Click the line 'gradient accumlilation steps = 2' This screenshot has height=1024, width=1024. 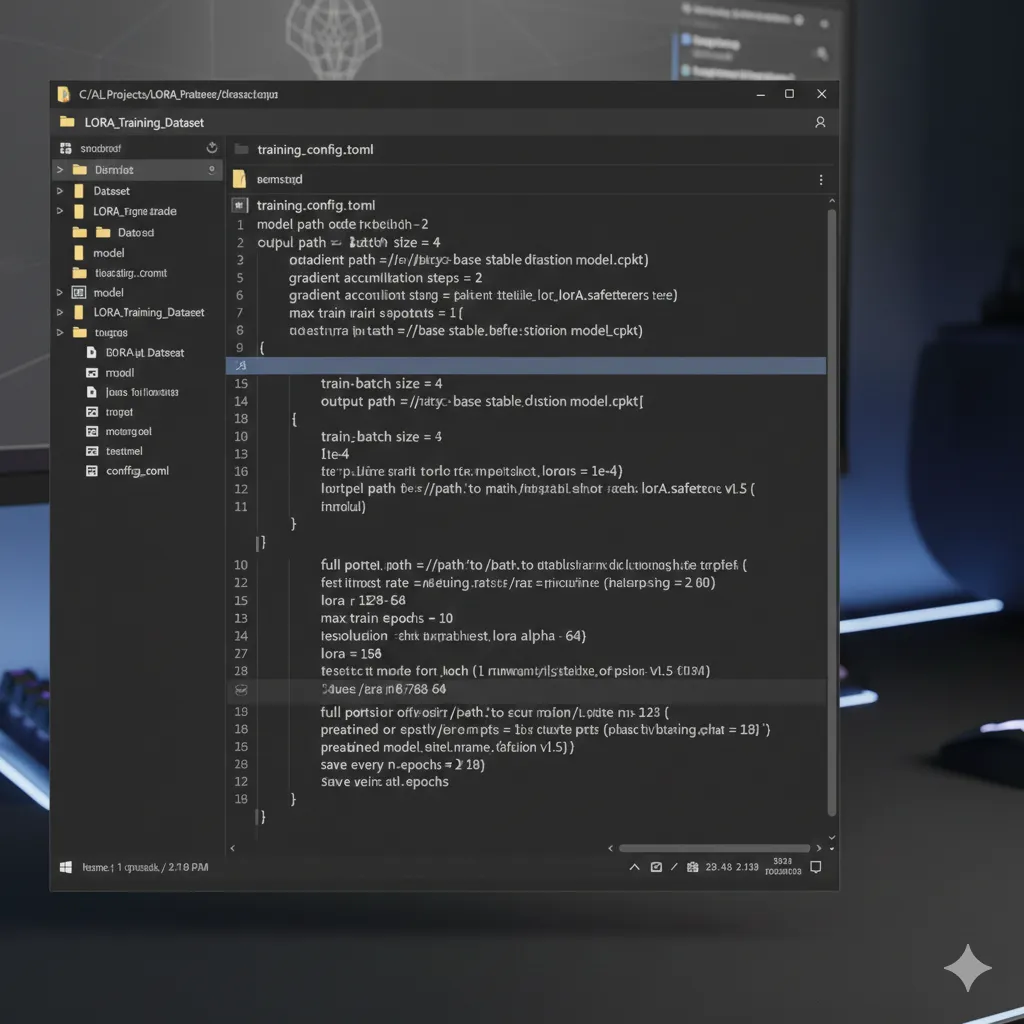point(385,278)
